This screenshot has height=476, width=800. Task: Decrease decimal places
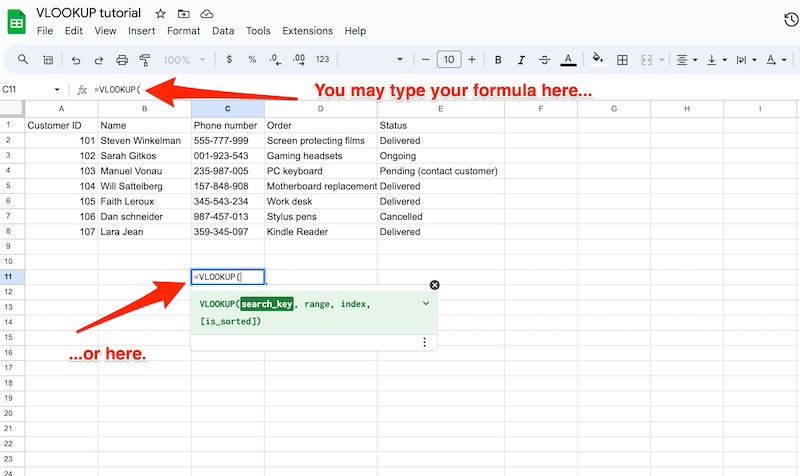(x=275, y=60)
